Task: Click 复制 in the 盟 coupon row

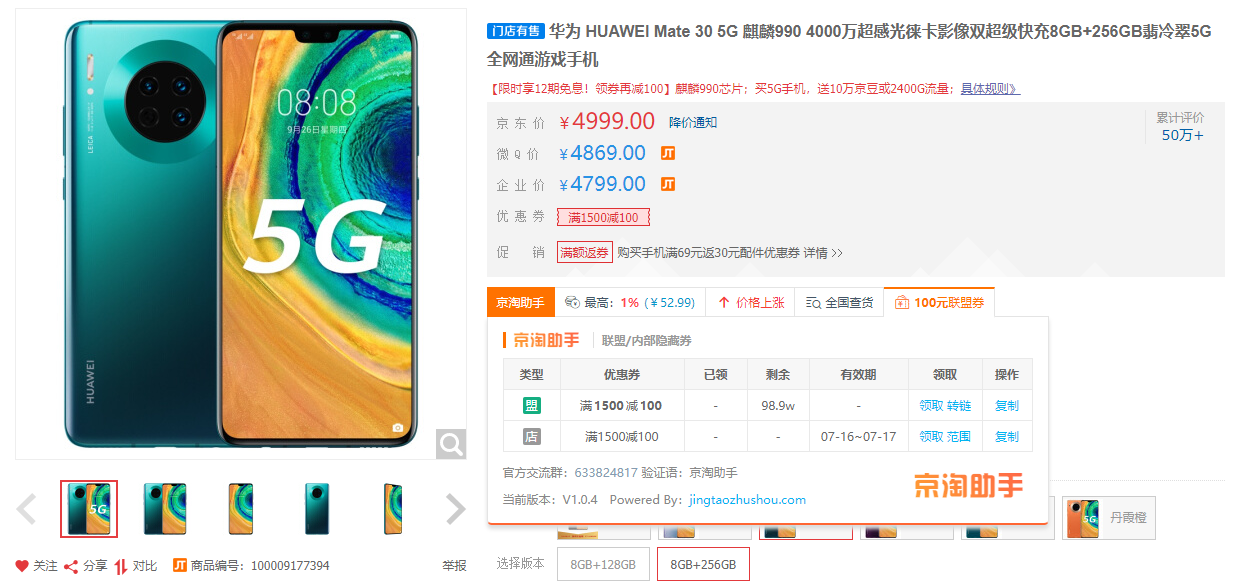Action: pyautogui.click(x=1007, y=406)
